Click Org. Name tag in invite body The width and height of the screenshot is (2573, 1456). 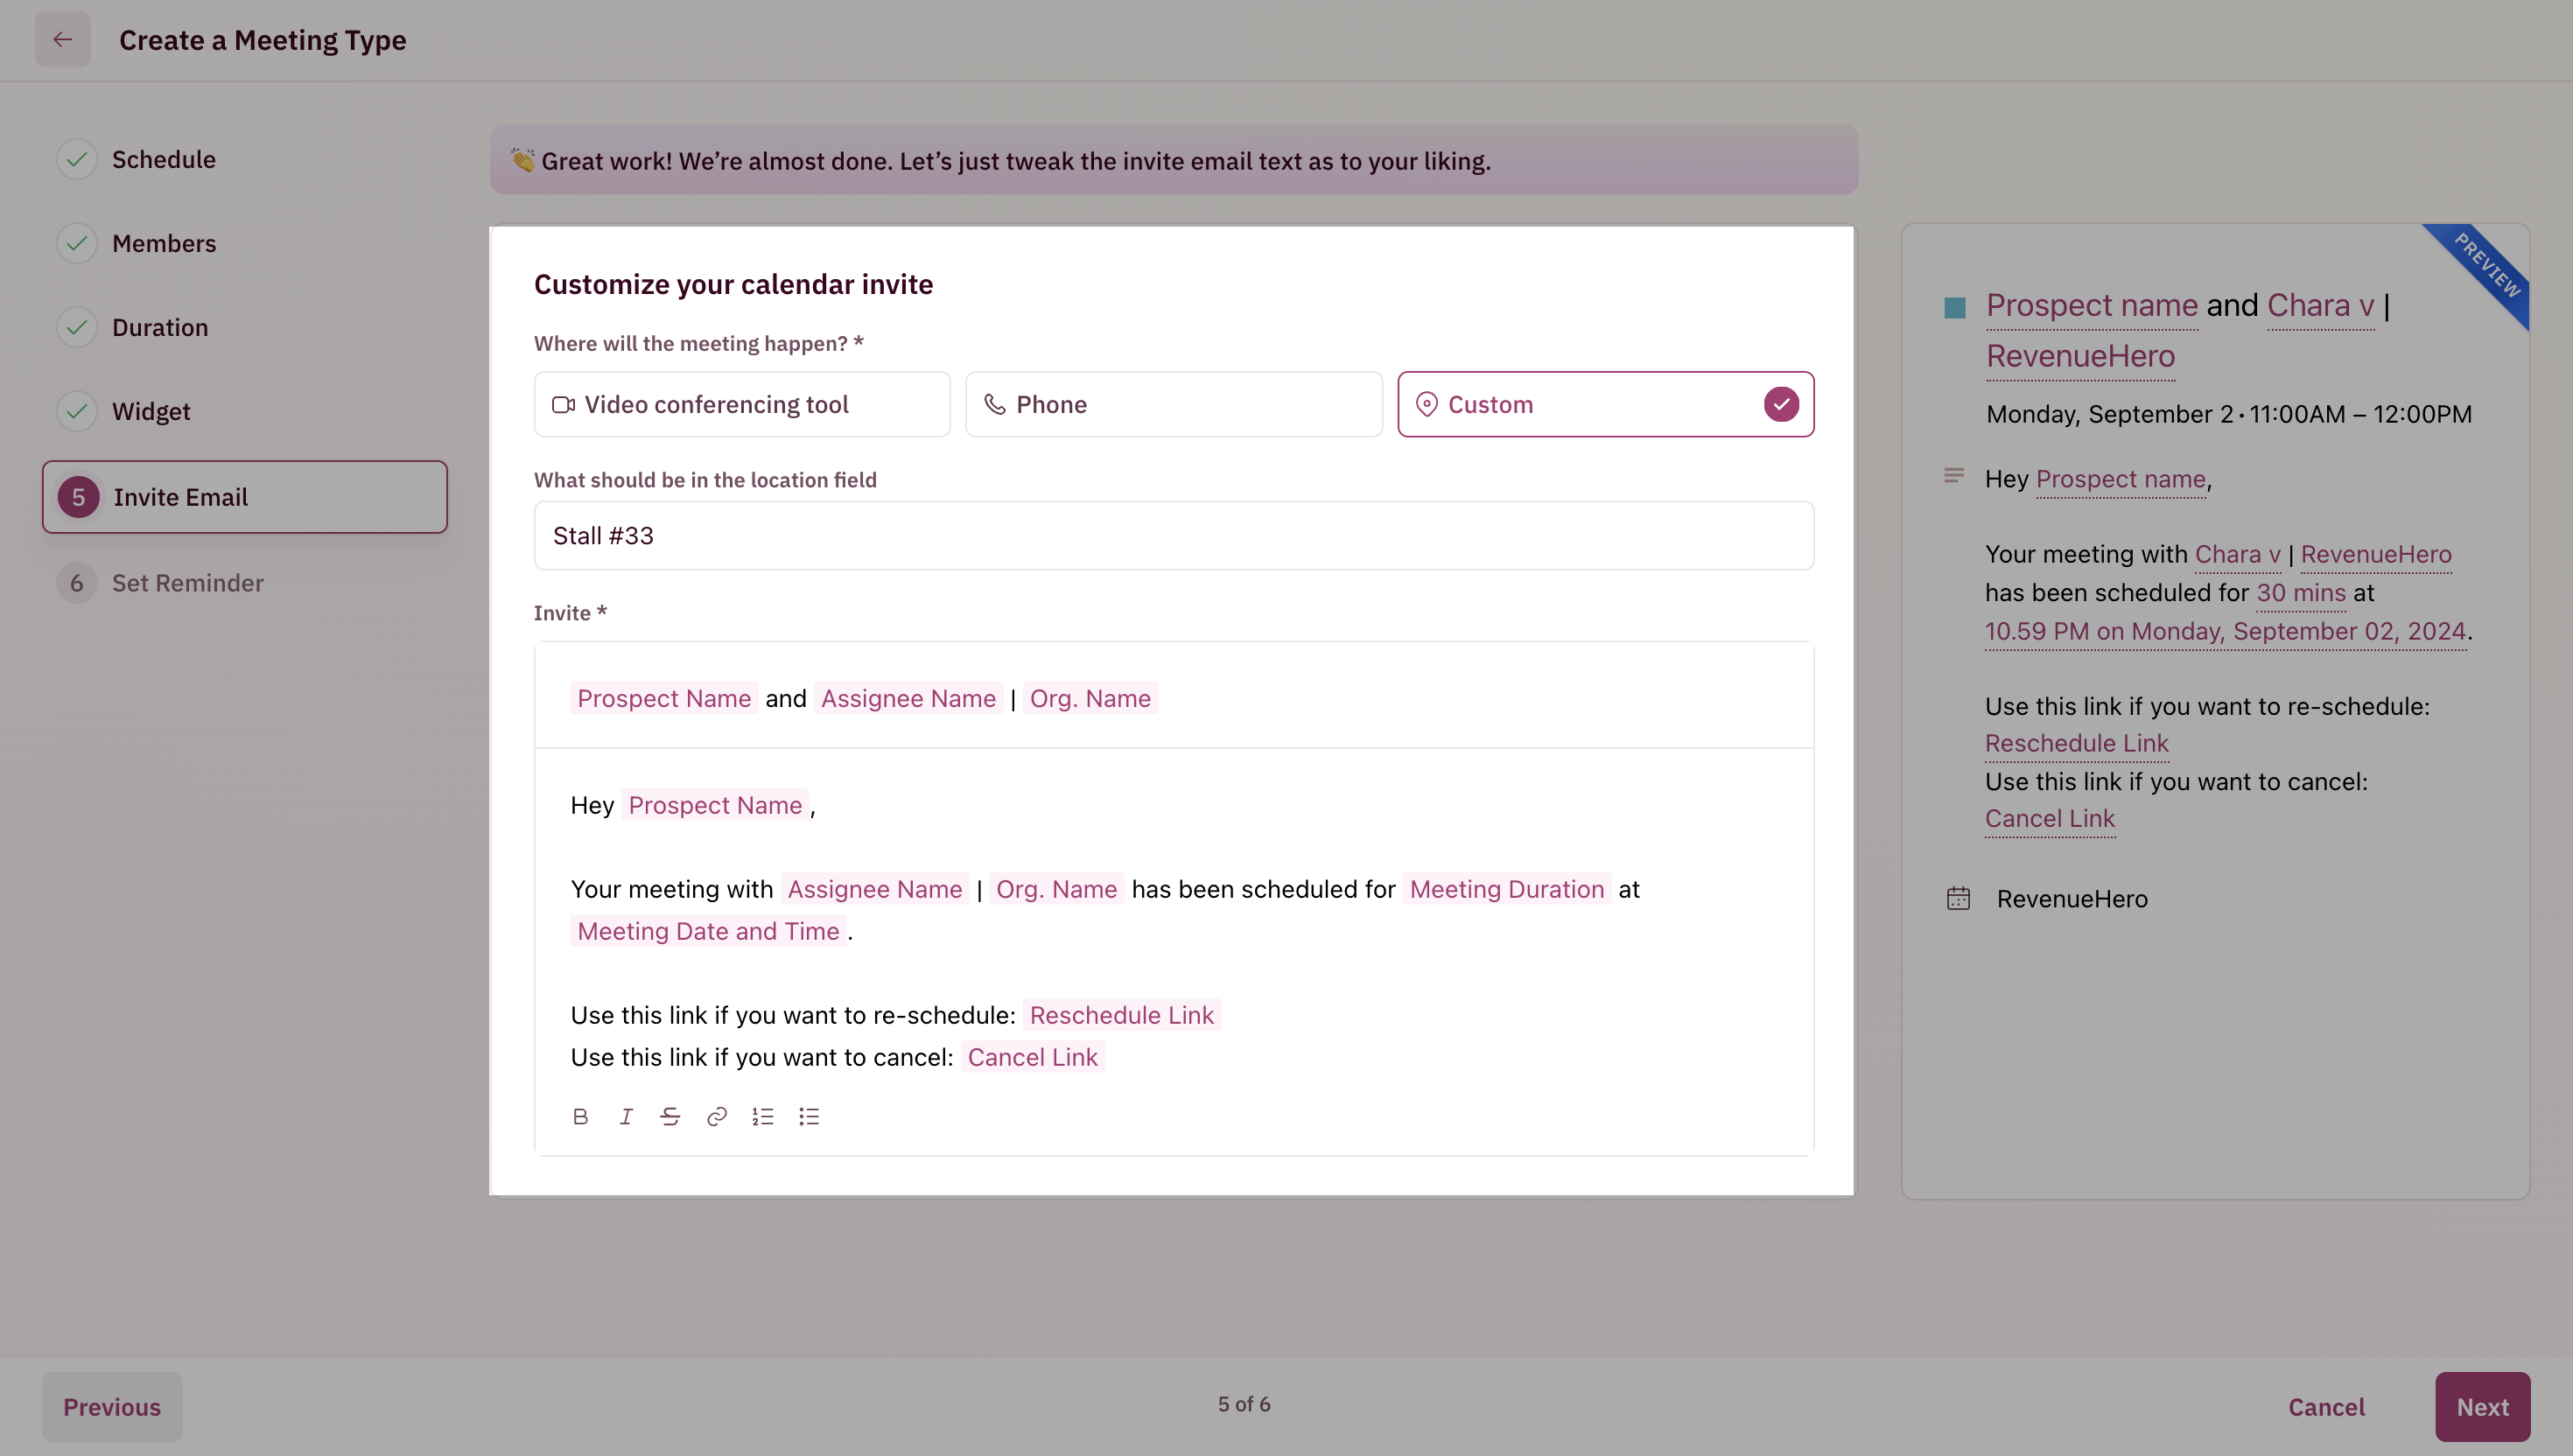(x=1057, y=890)
